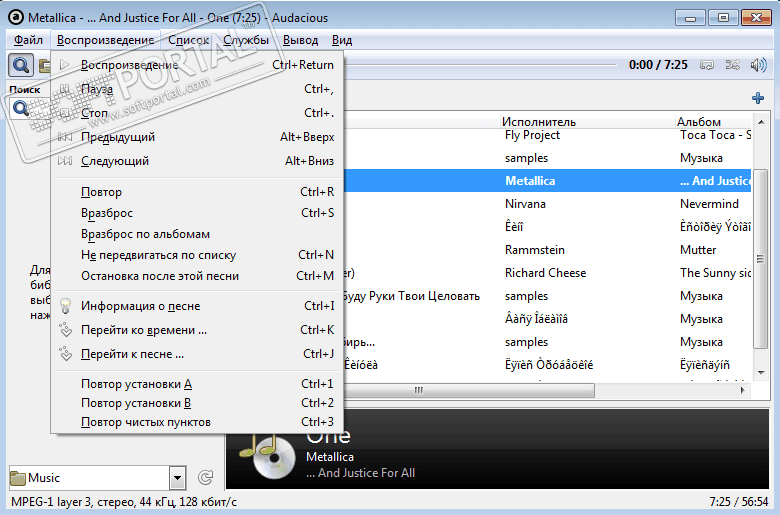Open the Вид menu

(x=342, y=40)
